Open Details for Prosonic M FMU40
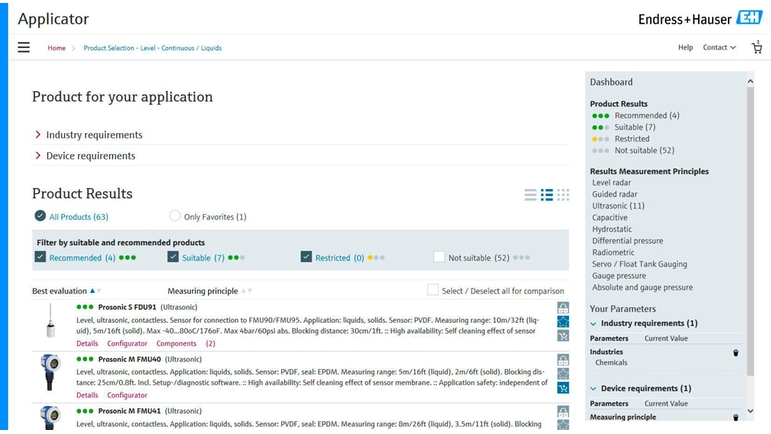 [x=87, y=395]
